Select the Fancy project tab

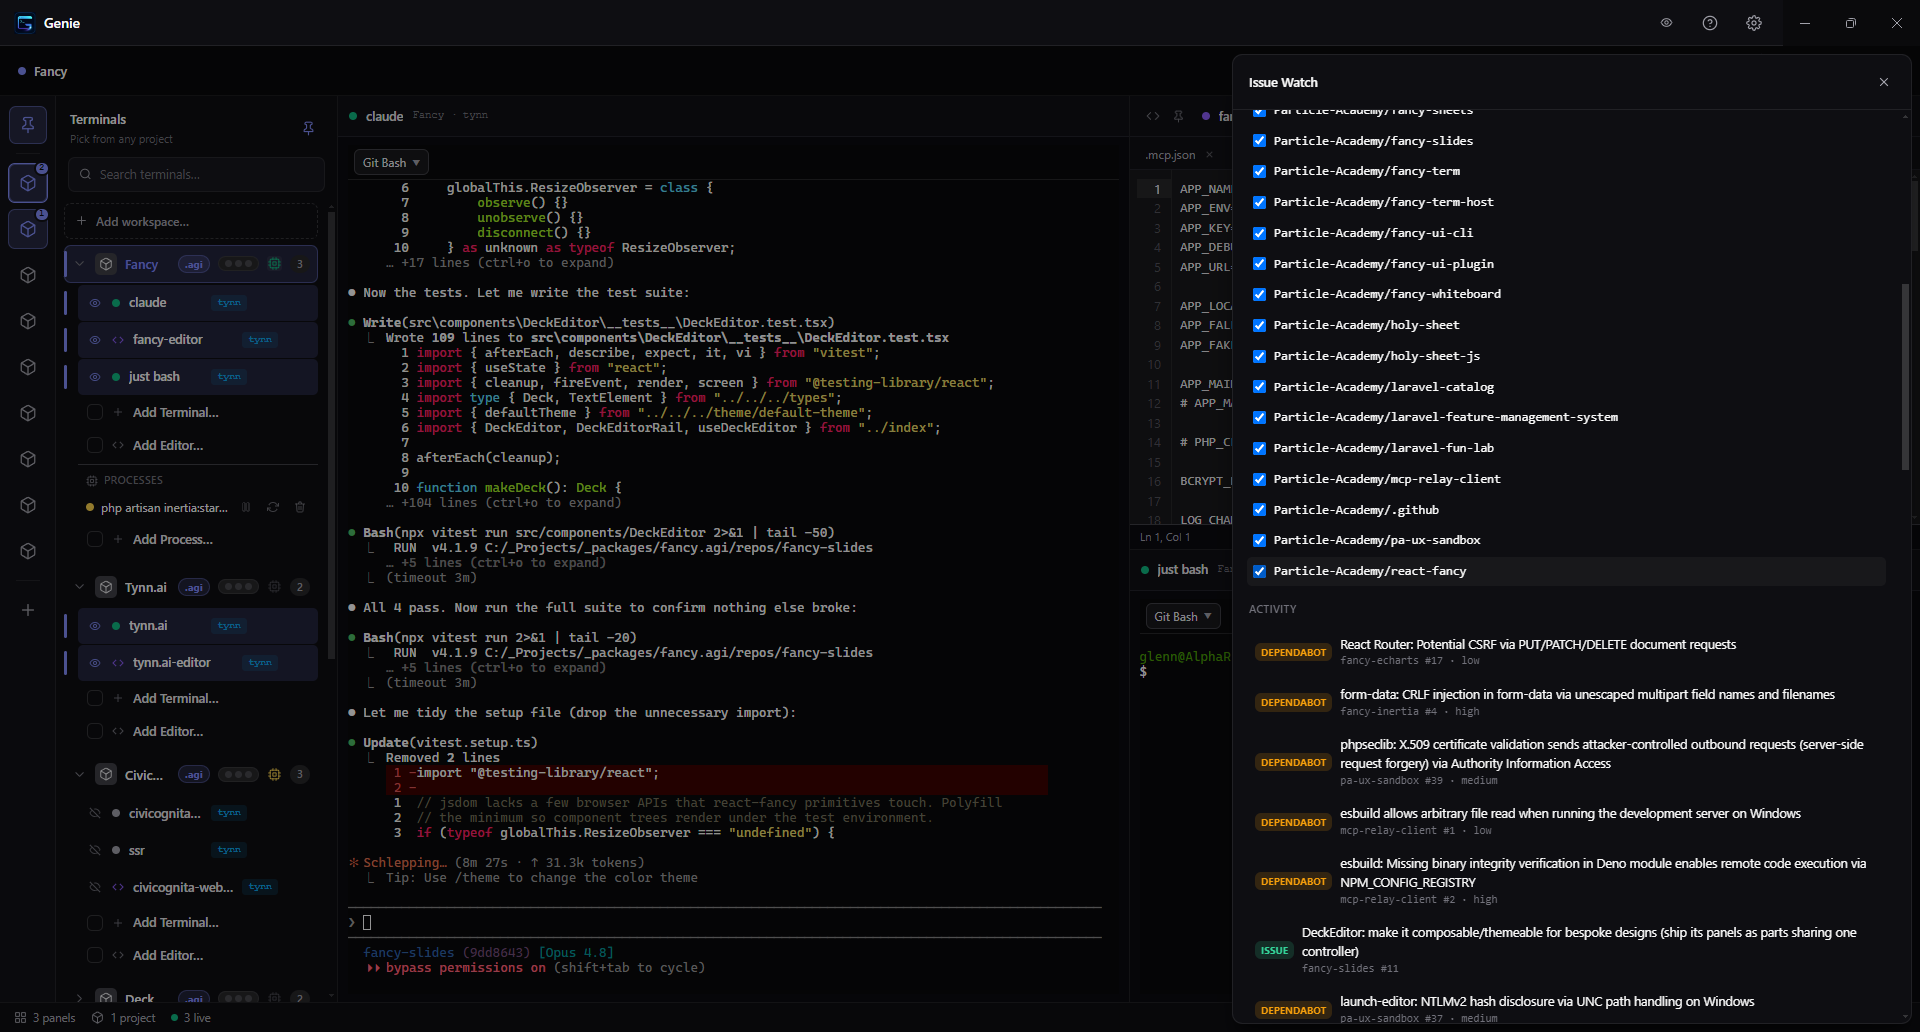[43, 71]
